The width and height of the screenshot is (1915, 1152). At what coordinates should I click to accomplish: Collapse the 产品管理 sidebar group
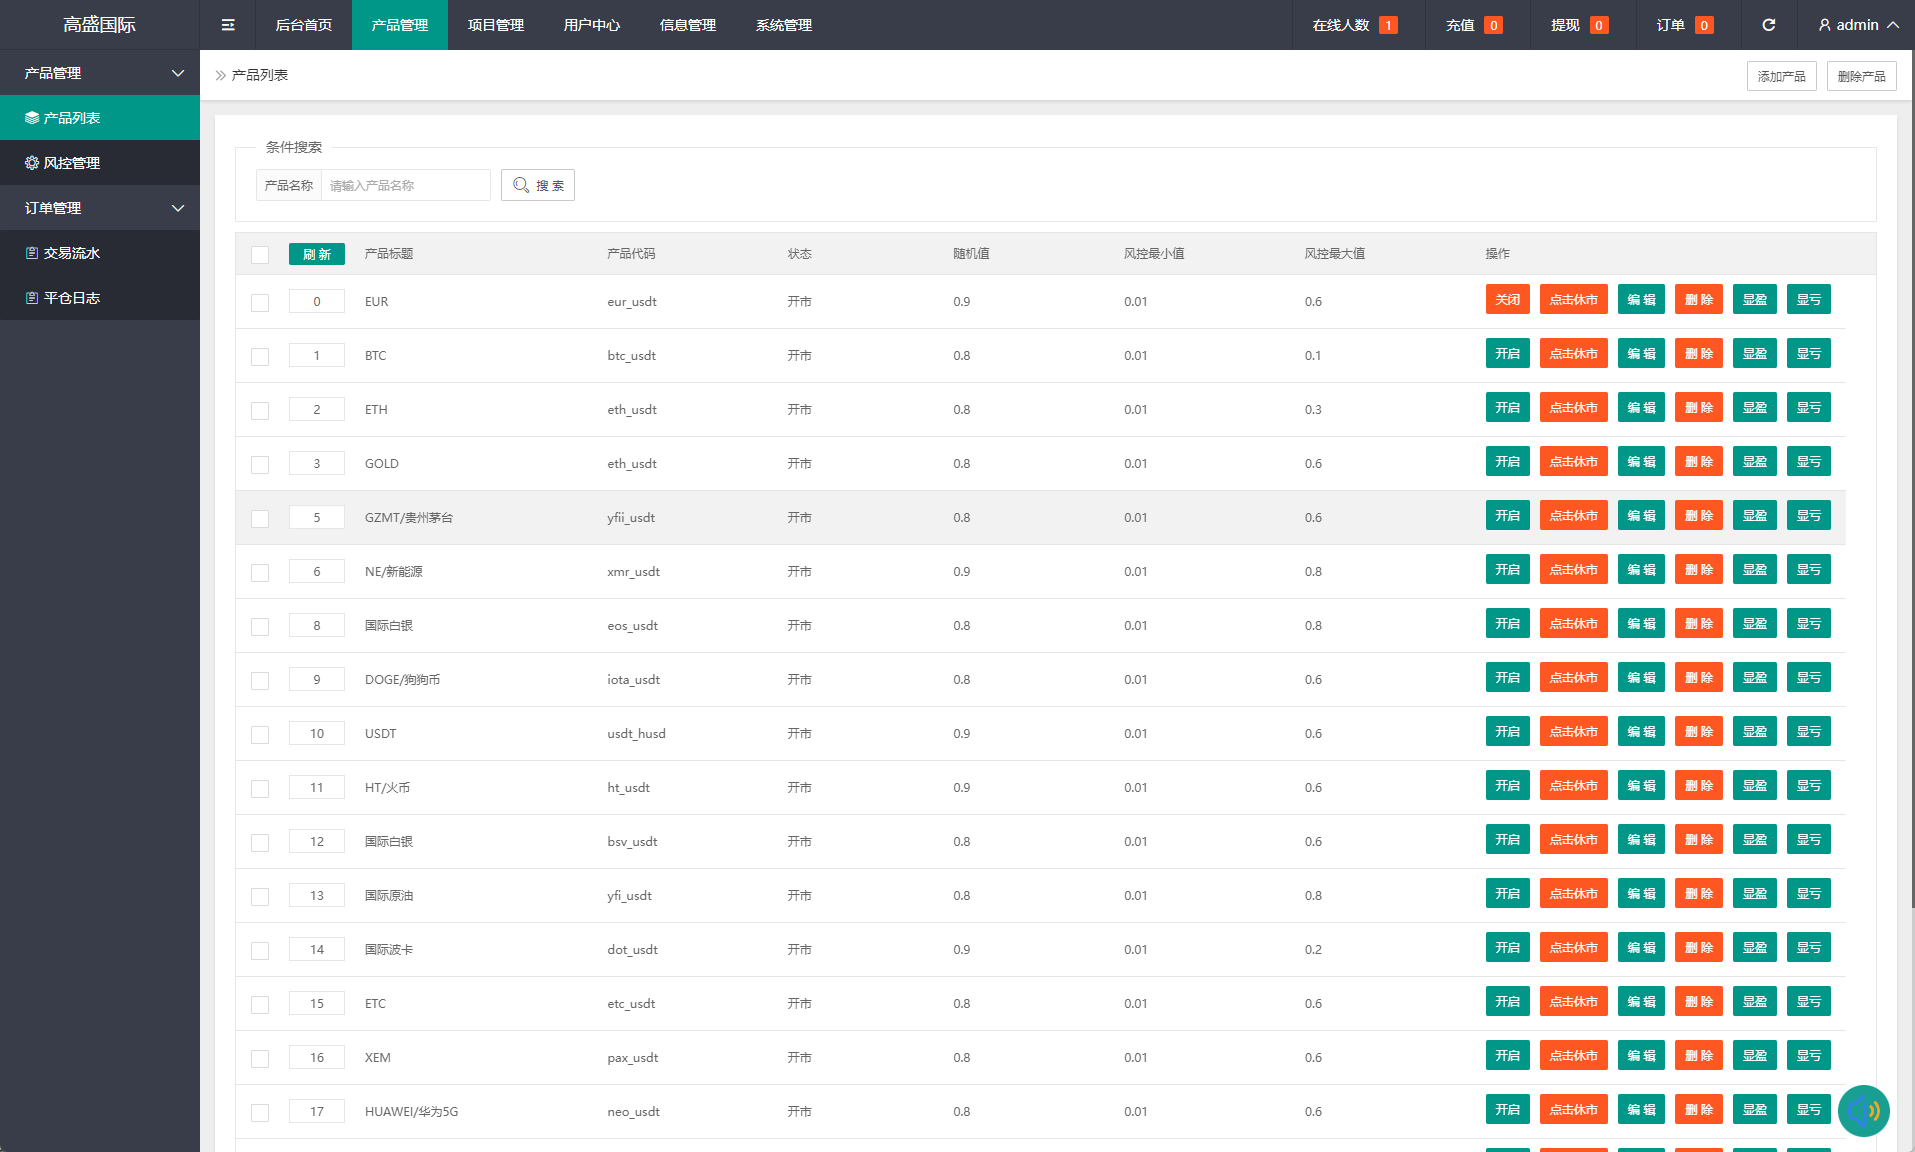coord(100,73)
